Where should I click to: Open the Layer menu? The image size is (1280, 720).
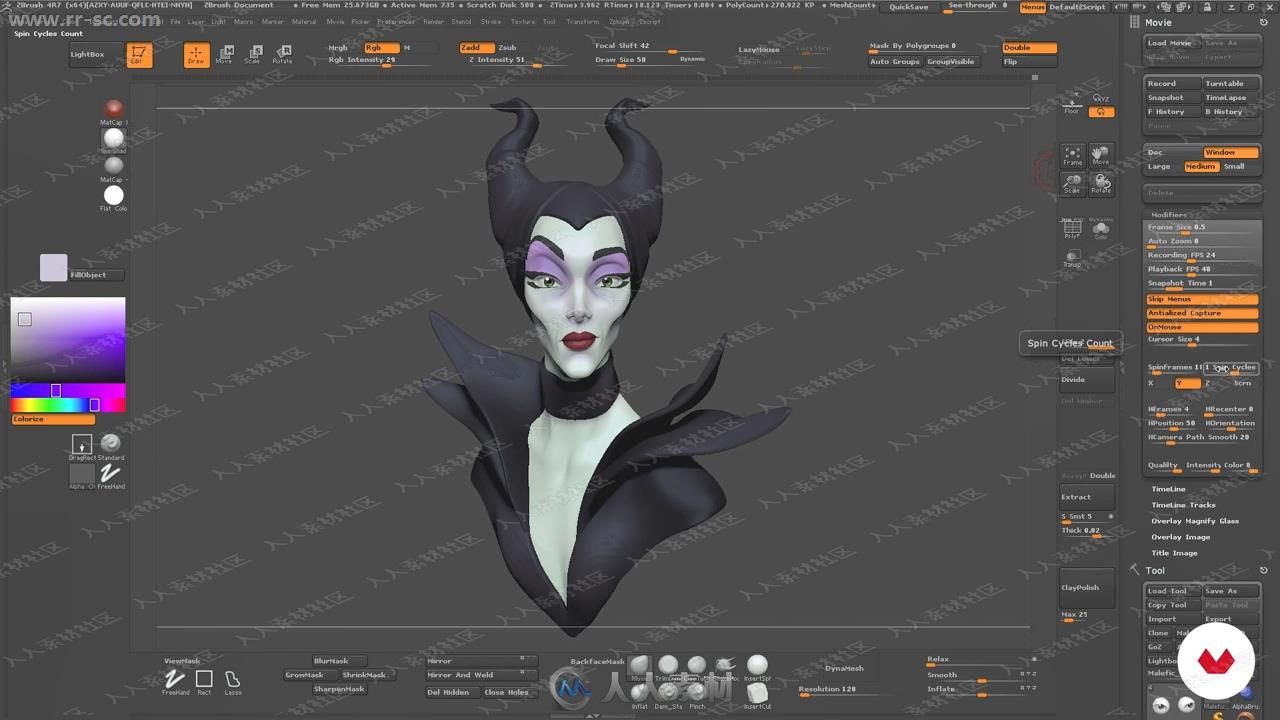[x=195, y=21]
